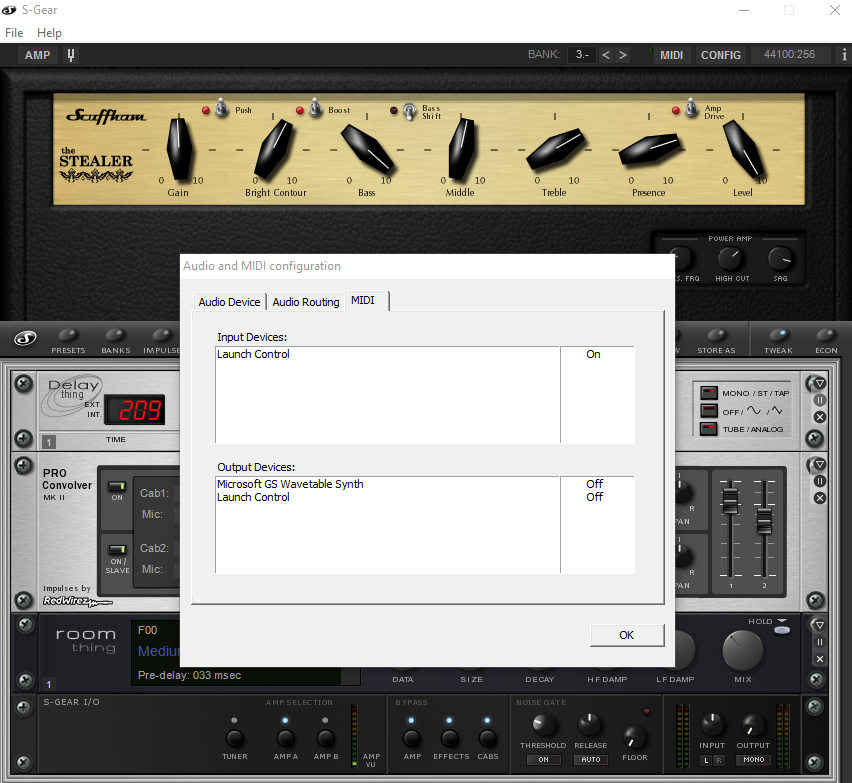Open the PRESETS rack button
This screenshot has height=783, width=852.
(68, 341)
